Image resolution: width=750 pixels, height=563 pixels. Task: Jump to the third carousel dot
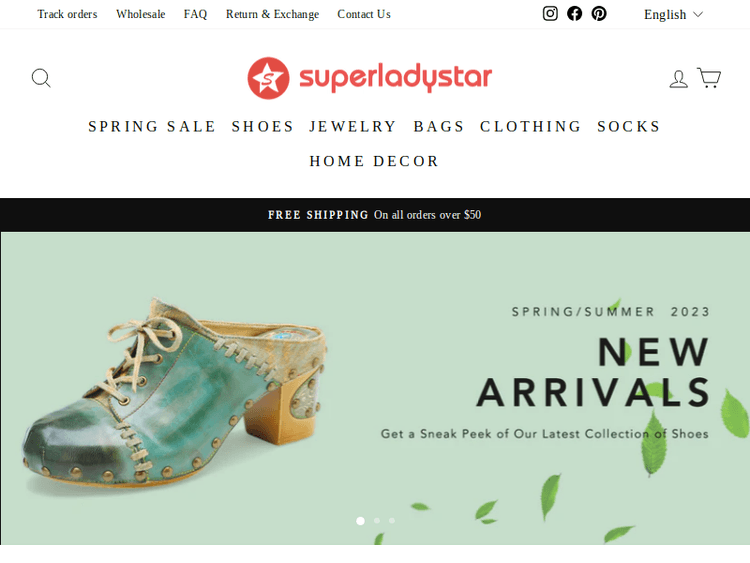(392, 520)
